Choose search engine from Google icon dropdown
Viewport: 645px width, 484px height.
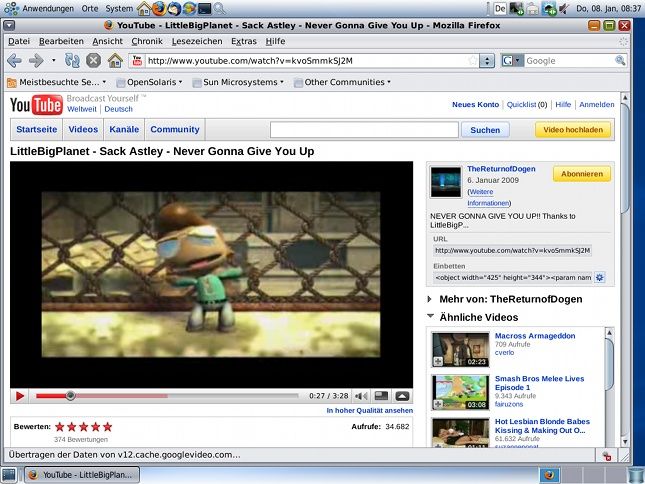[511, 61]
